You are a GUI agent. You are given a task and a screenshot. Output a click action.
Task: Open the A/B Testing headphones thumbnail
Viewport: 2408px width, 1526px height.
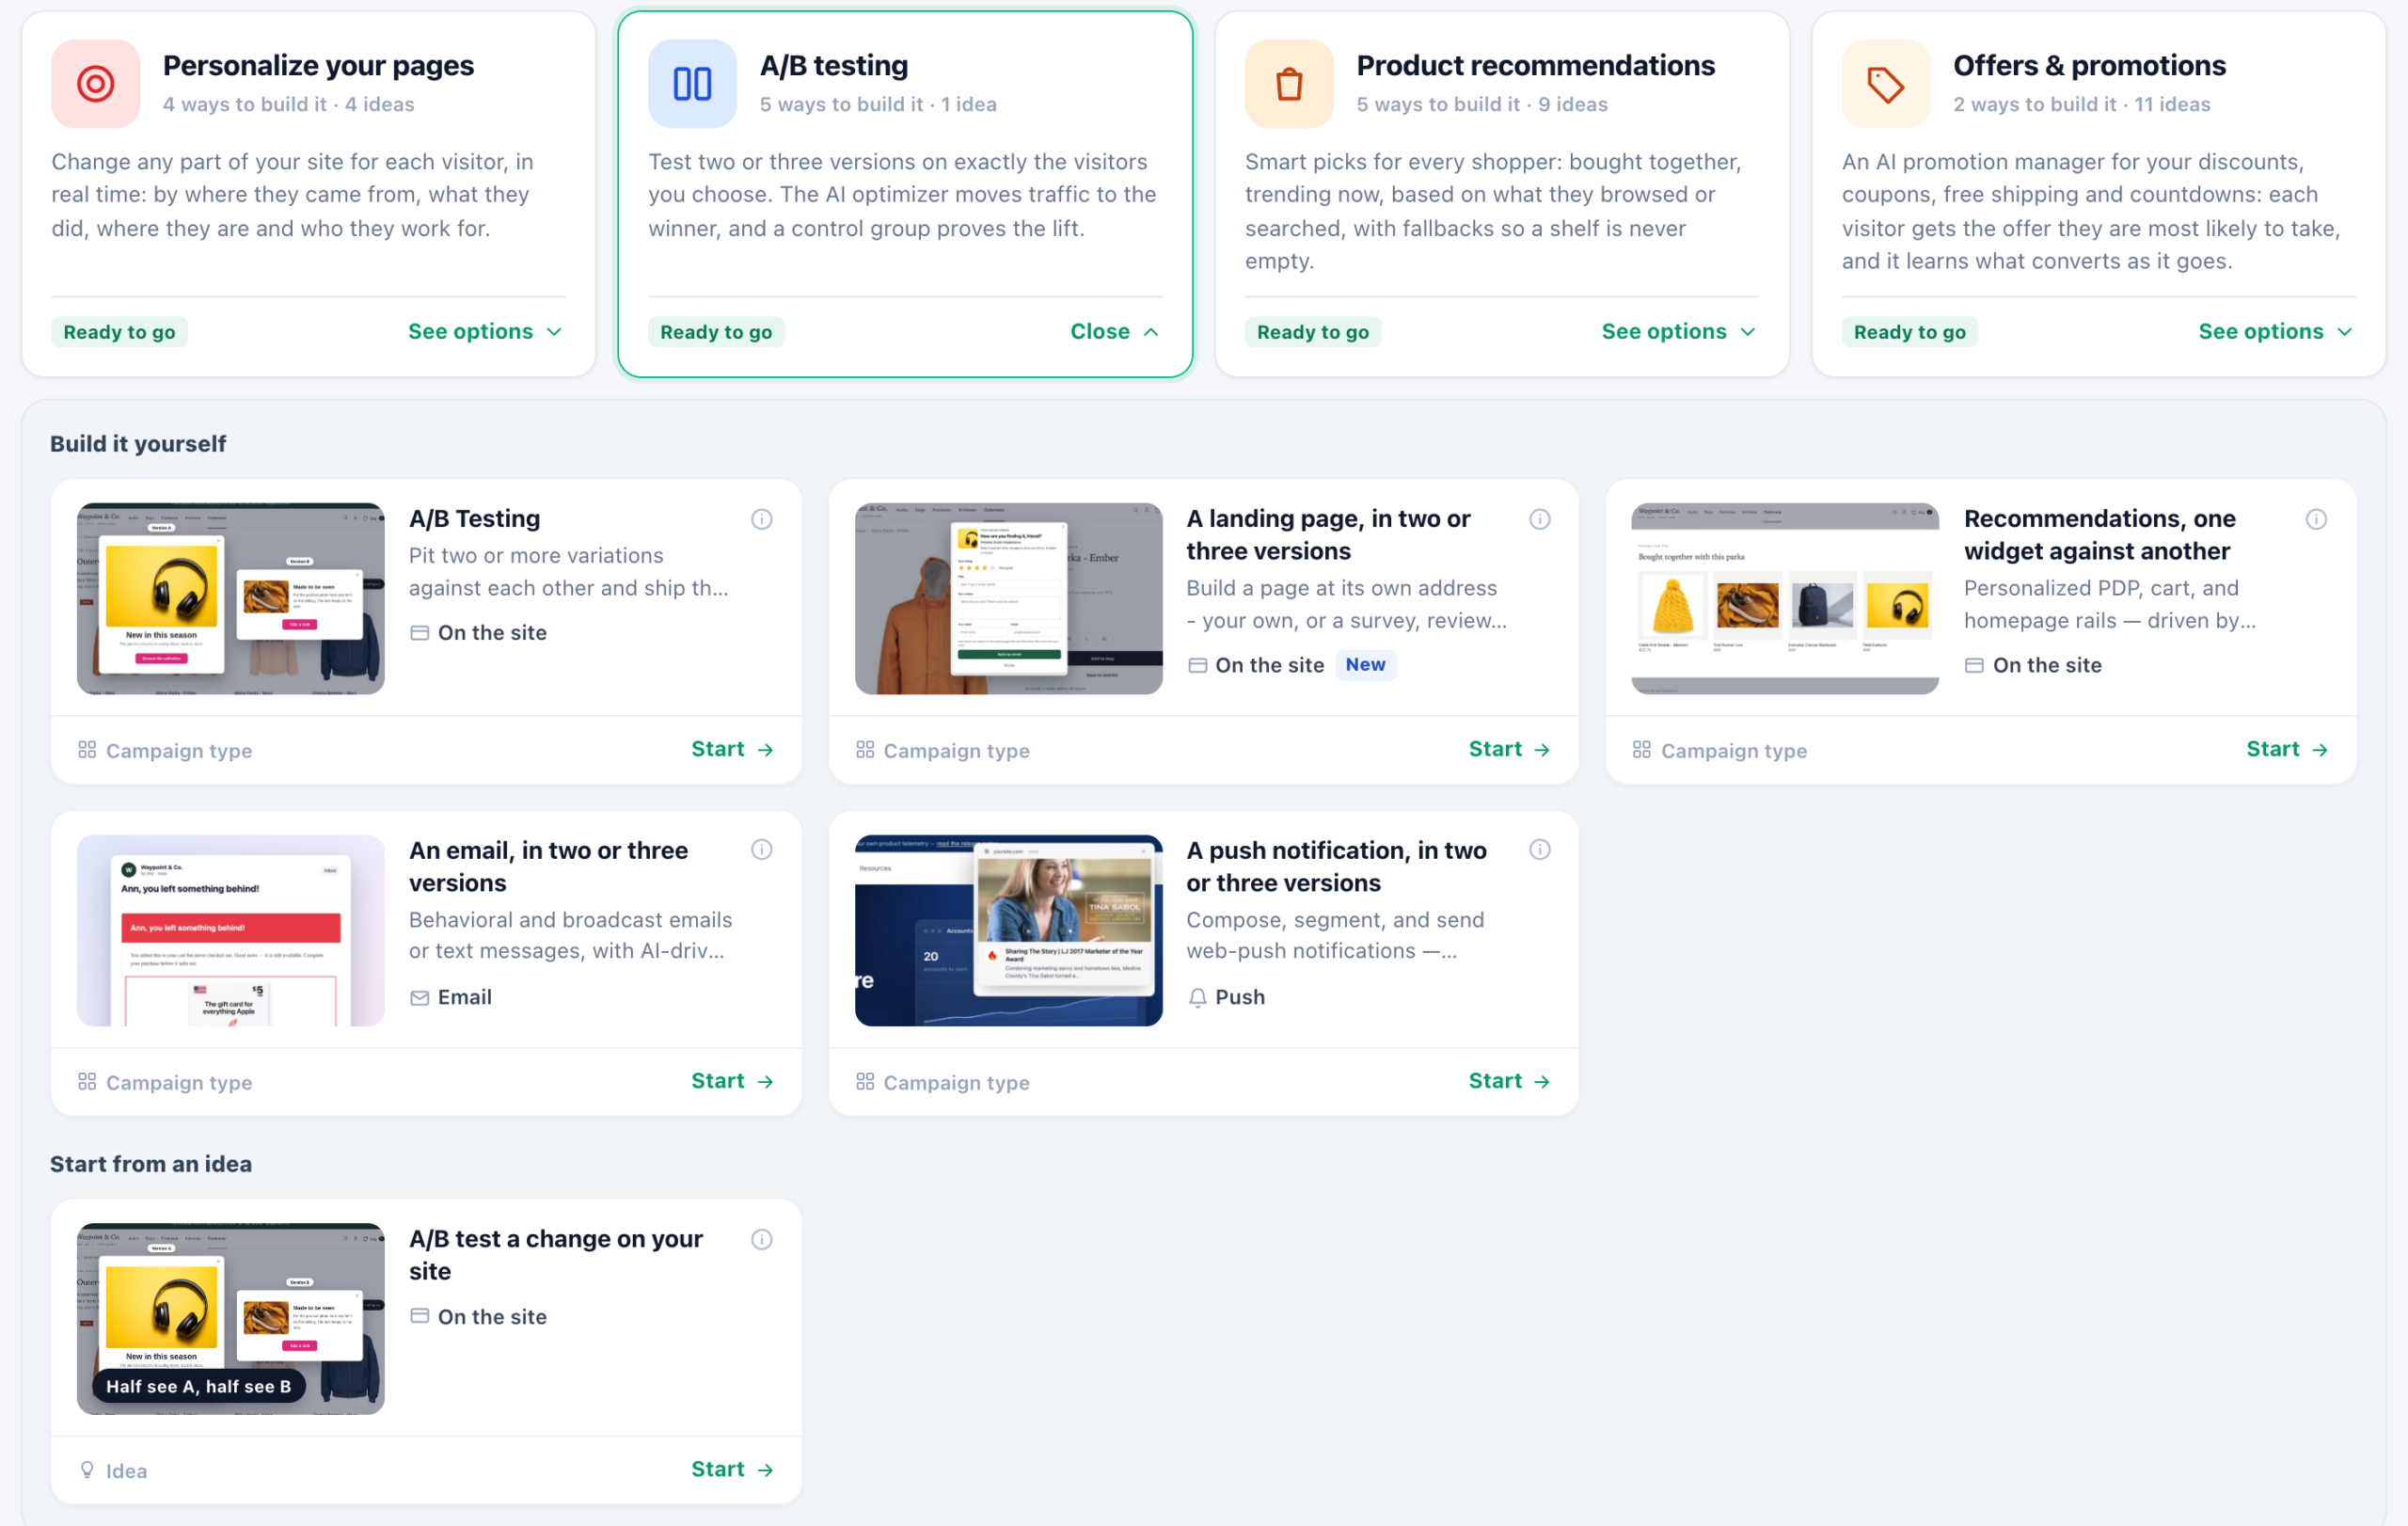click(x=231, y=599)
